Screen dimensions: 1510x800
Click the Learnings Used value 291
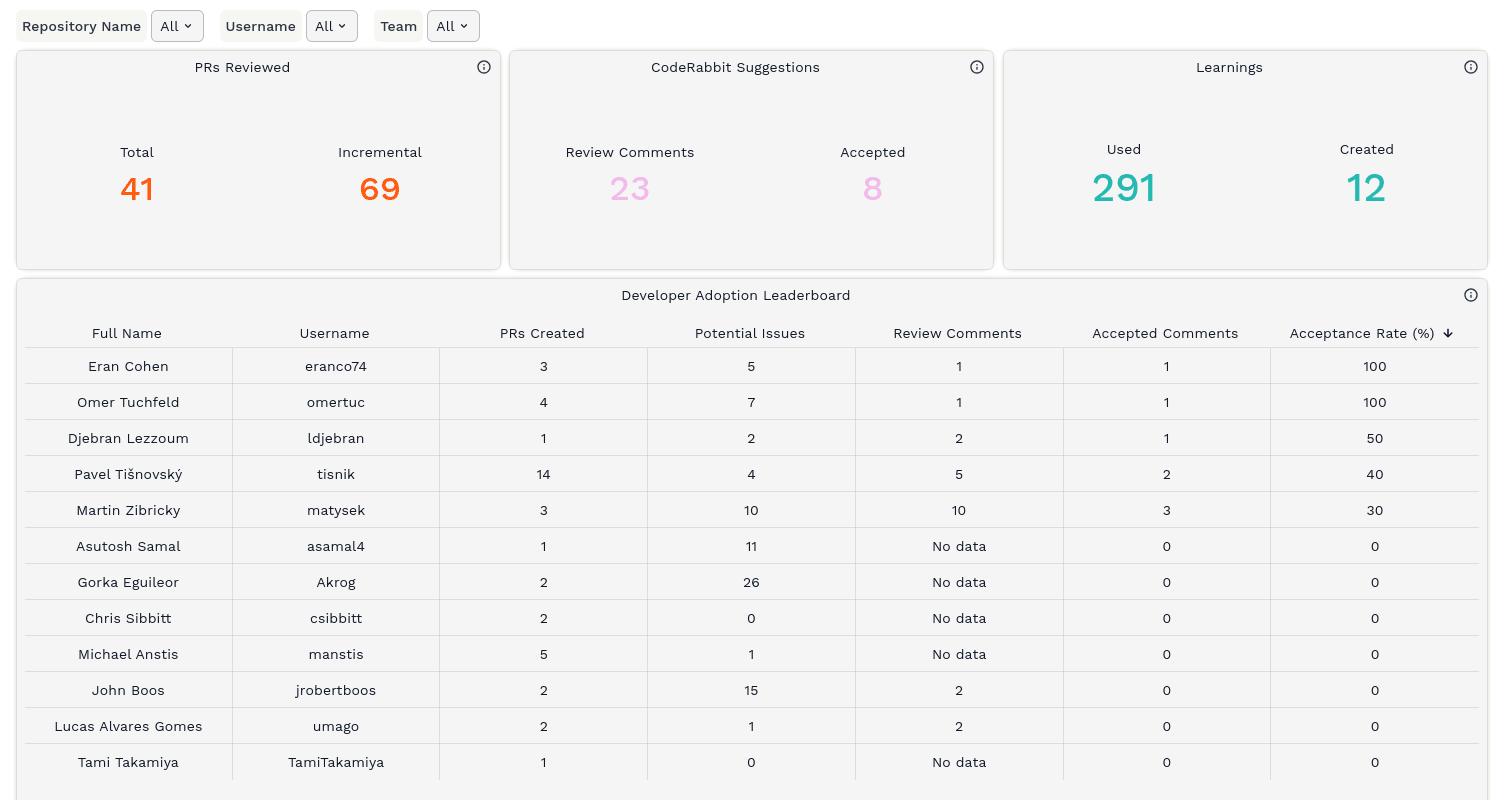(x=1124, y=188)
